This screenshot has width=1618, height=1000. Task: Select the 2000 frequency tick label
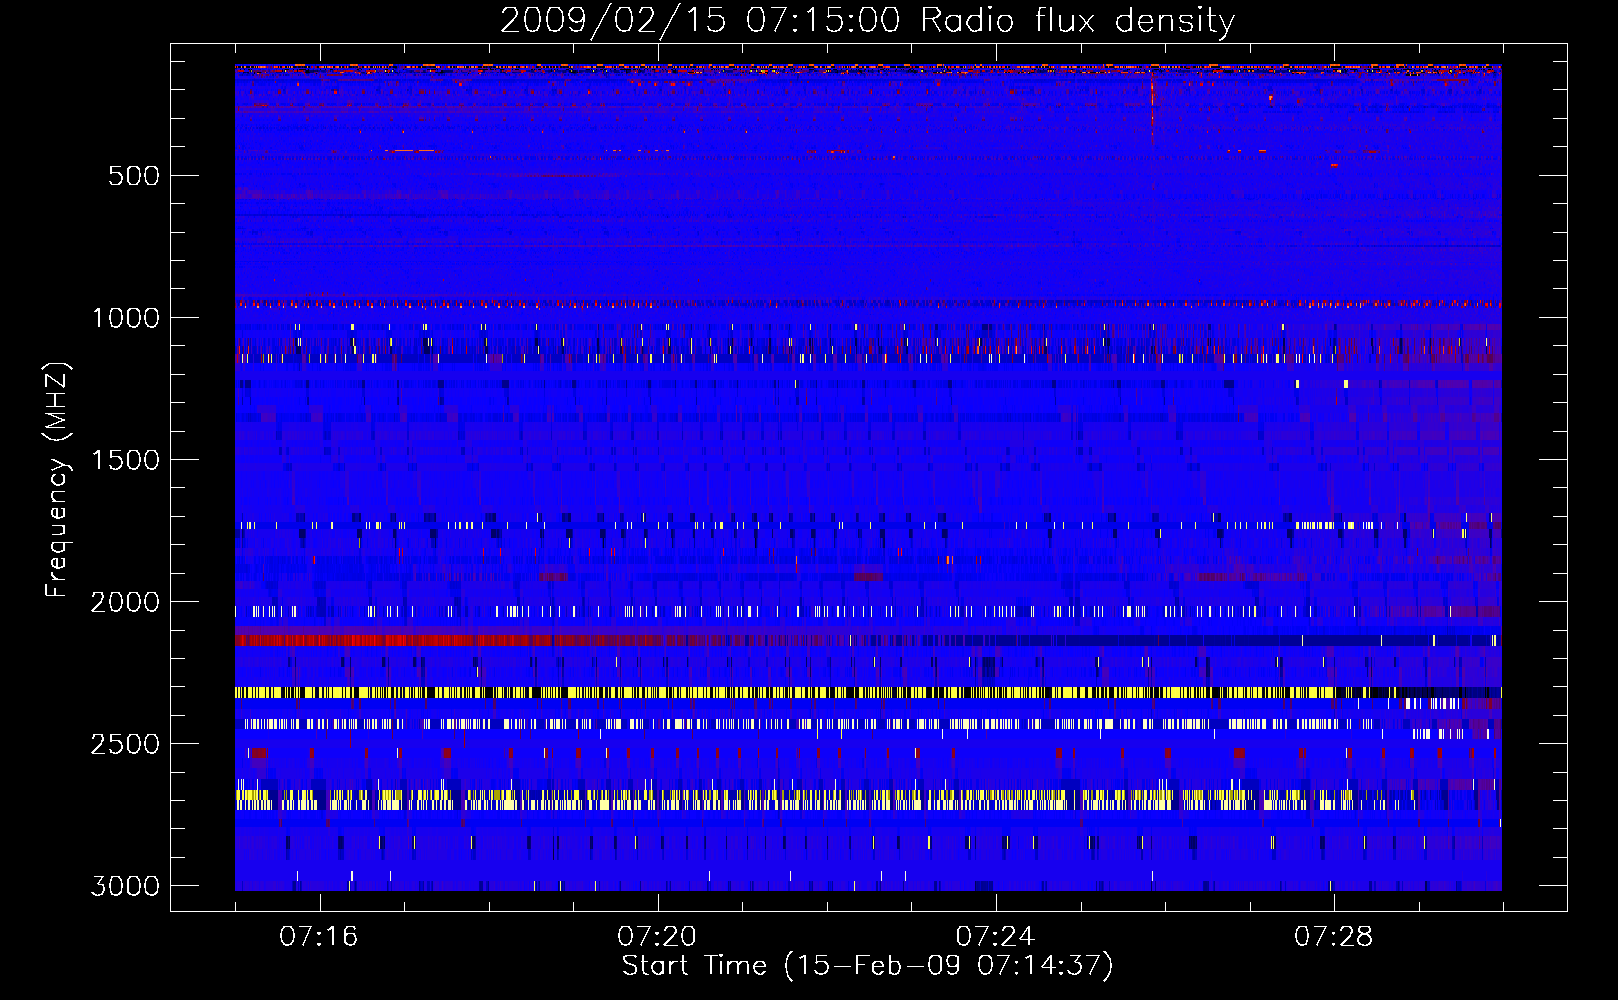pyautogui.click(x=125, y=602)
